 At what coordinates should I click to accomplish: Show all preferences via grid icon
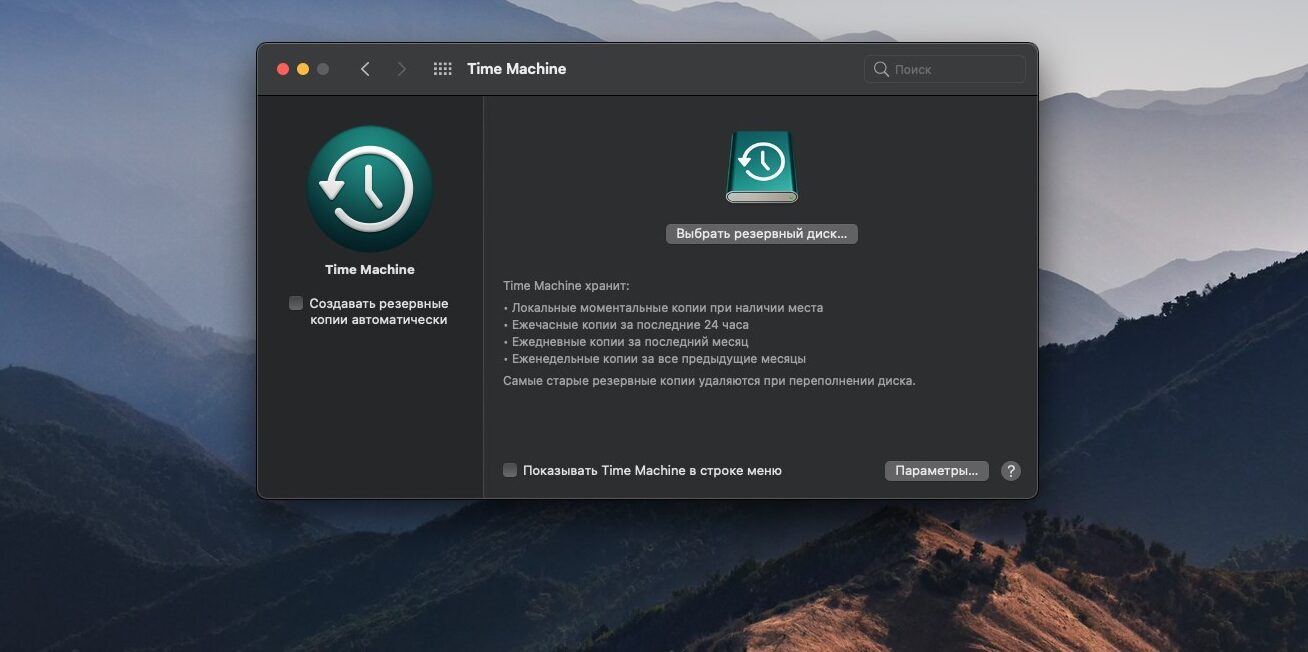[442, 69]
